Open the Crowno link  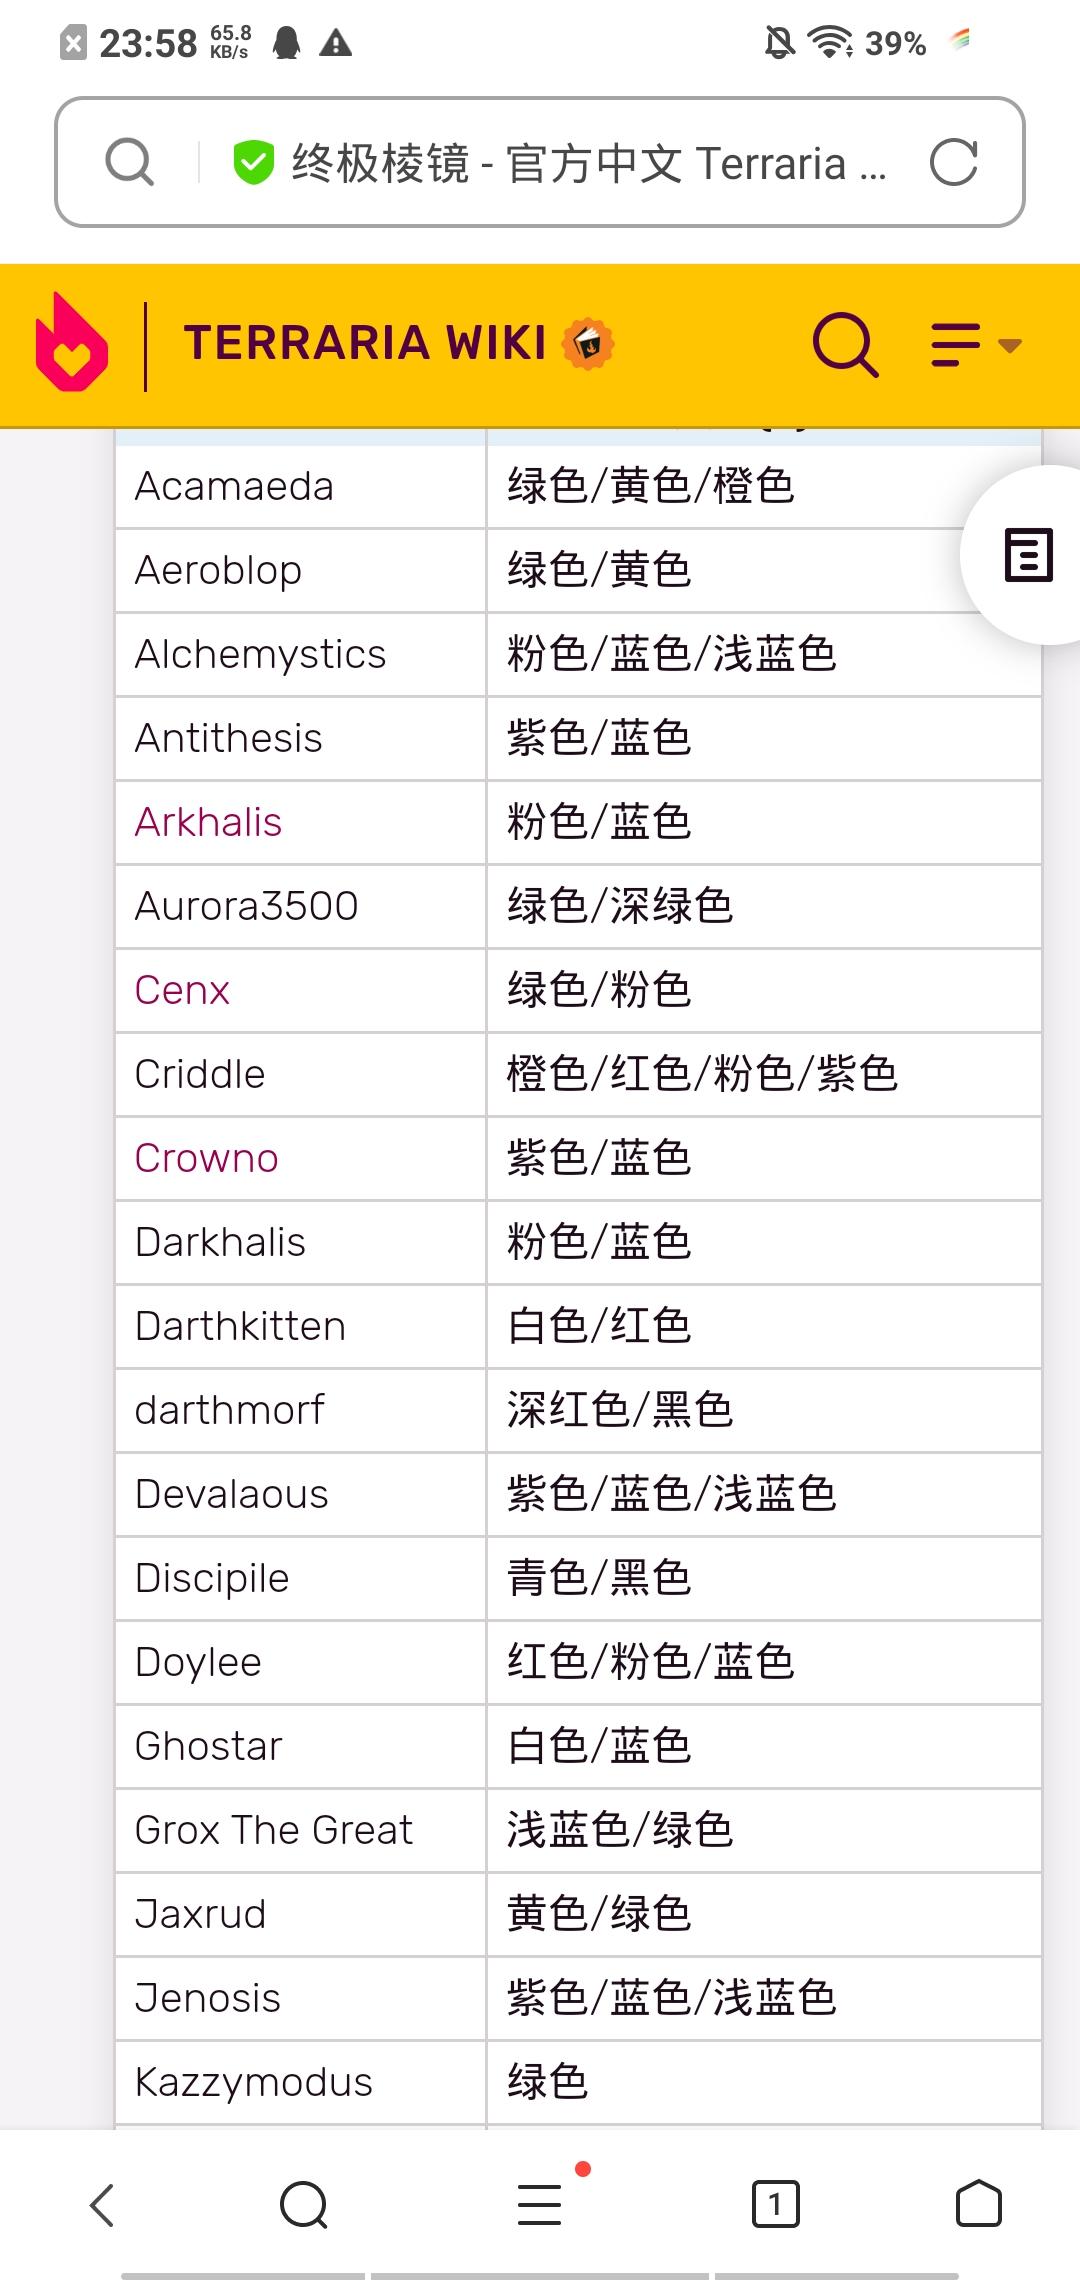206,1158
